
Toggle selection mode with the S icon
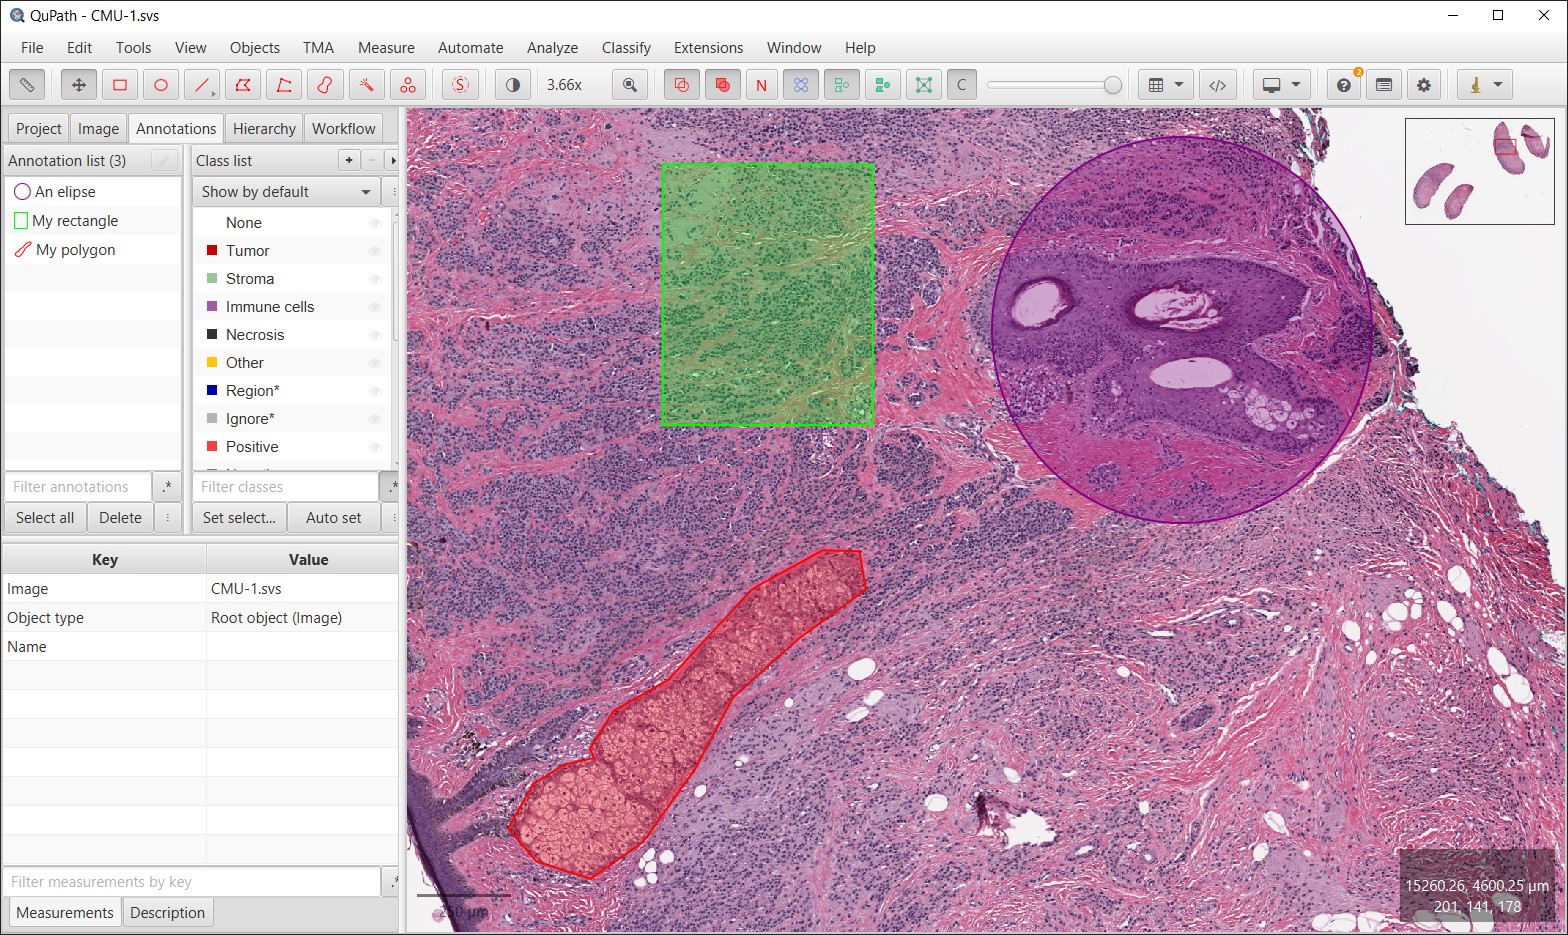[460, 85]
